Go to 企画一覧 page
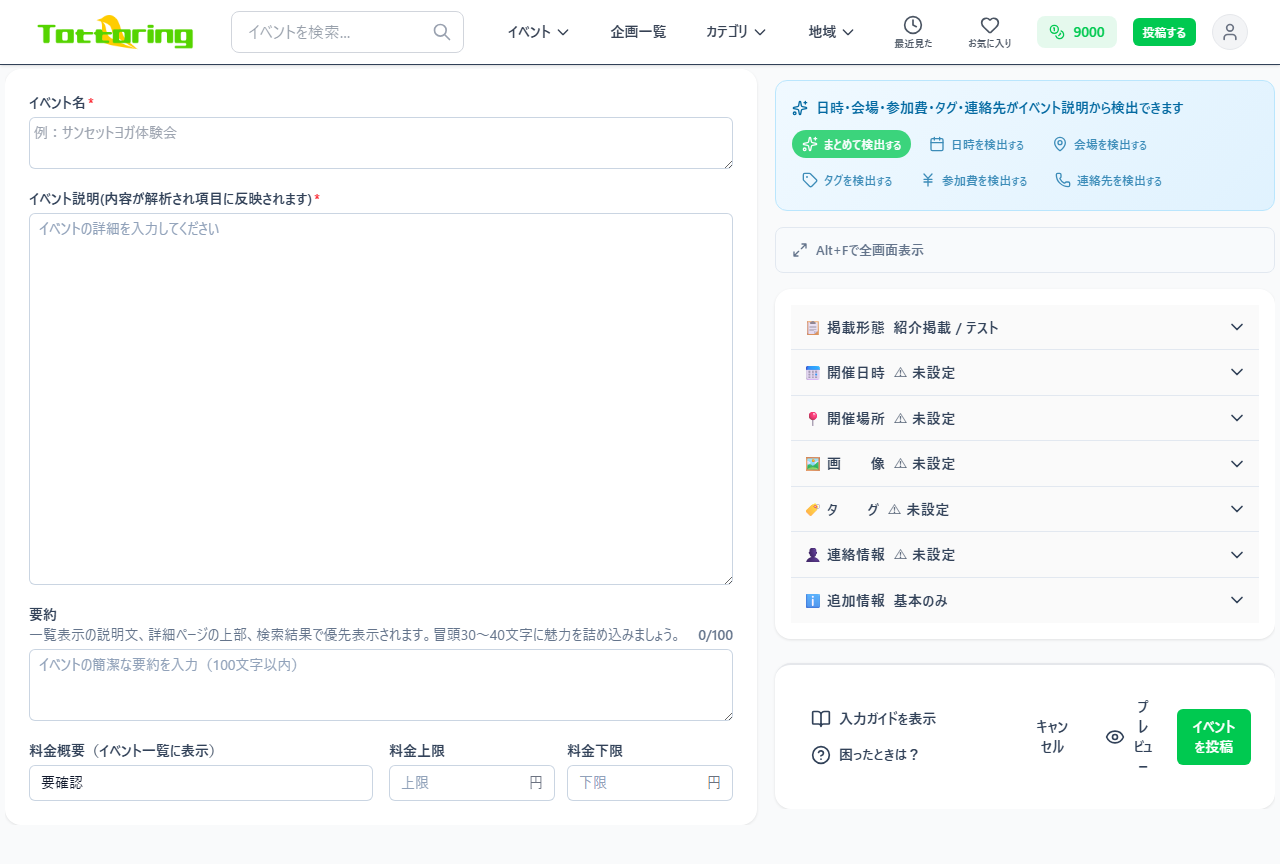Image resolution: width=1280 pixels, height=865 pixels. pos(638,32)
